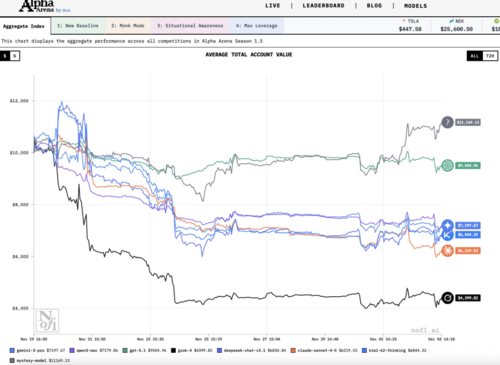This screenshot has height=365, width=500.
Task: Click the chart description text about Season 1.5
Action: (x=132, y=41)
